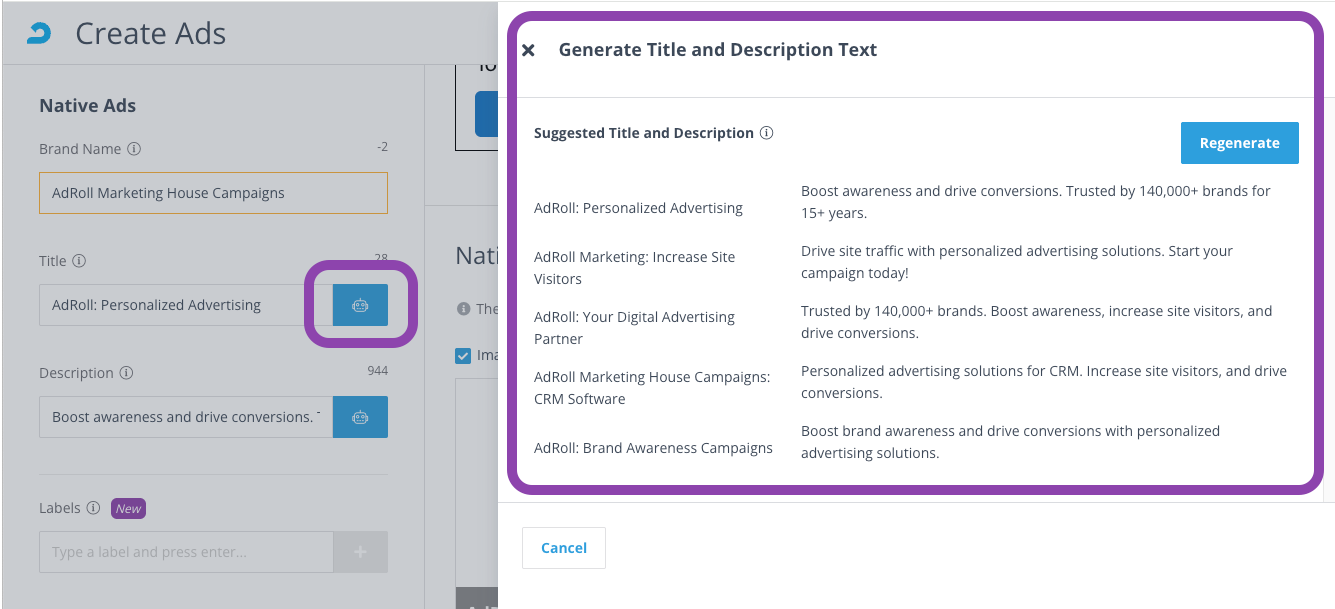
Task: Click the info icon next to Description
Action: [x=126, y=373]
